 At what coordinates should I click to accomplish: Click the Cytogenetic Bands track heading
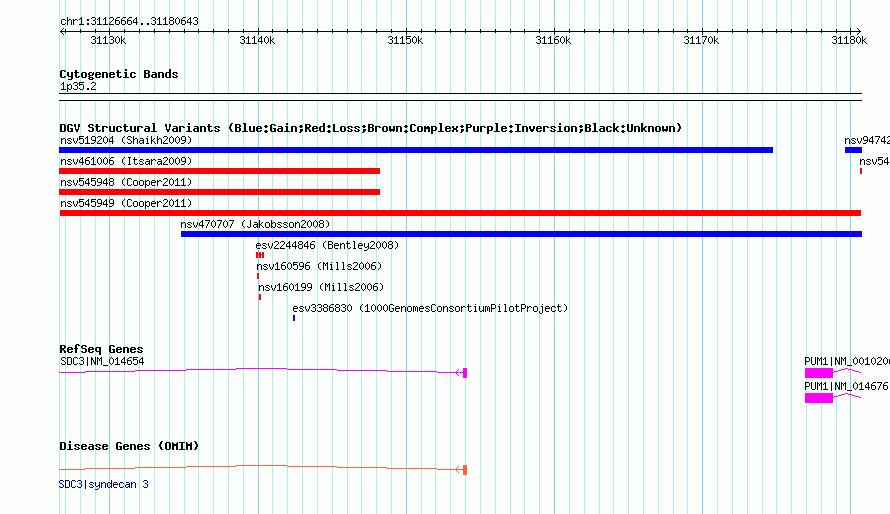coord(119,74)
